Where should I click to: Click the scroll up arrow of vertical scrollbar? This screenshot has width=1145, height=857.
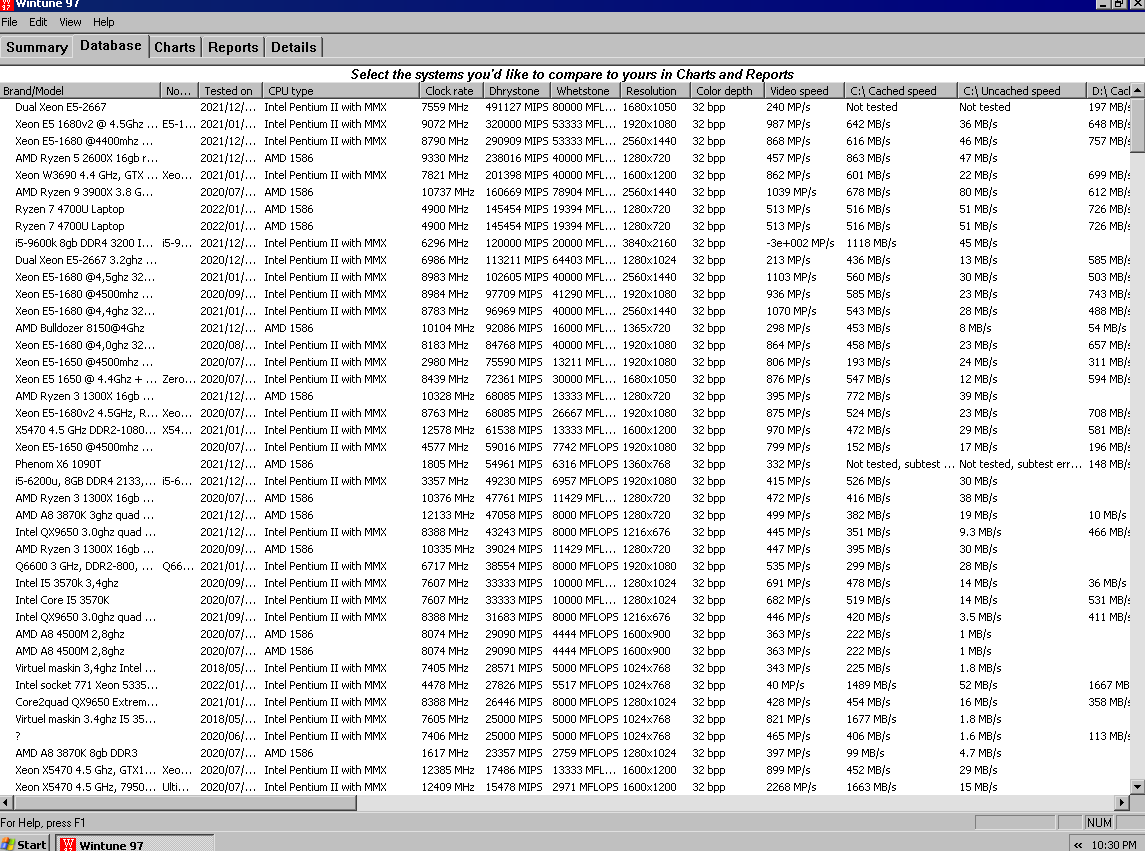coord(1138,91)
